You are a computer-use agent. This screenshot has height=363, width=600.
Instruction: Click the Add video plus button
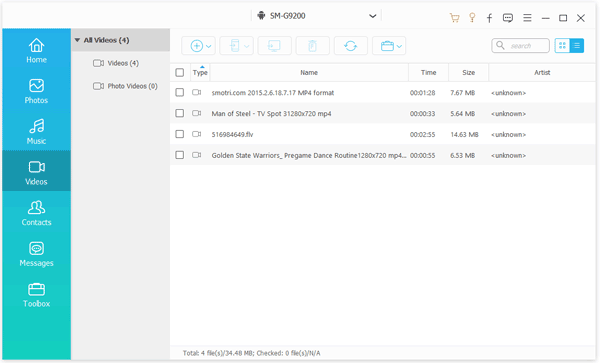coord(196,46)
